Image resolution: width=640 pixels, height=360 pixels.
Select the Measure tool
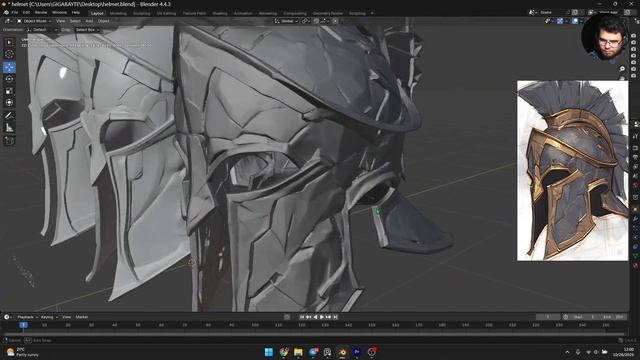[x=9, y=128]
